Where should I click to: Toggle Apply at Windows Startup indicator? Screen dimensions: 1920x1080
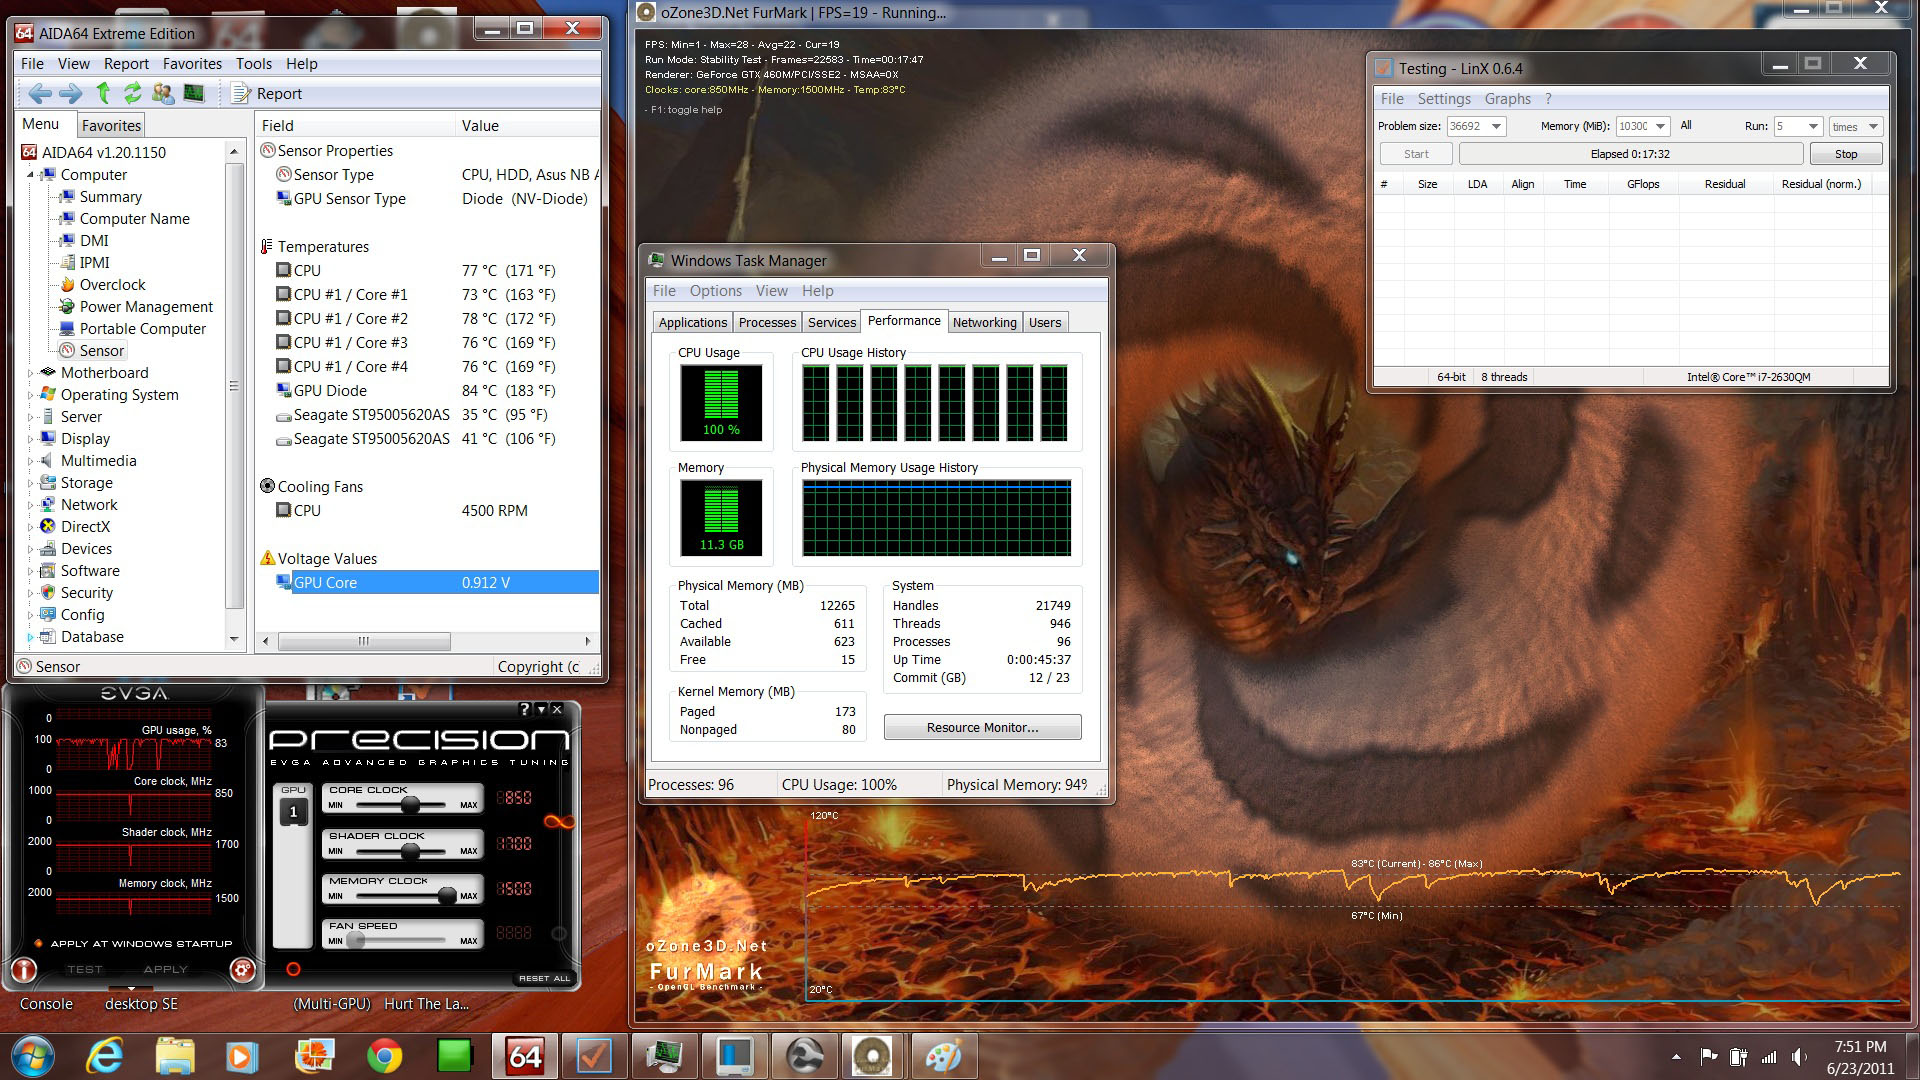[38, 943]
